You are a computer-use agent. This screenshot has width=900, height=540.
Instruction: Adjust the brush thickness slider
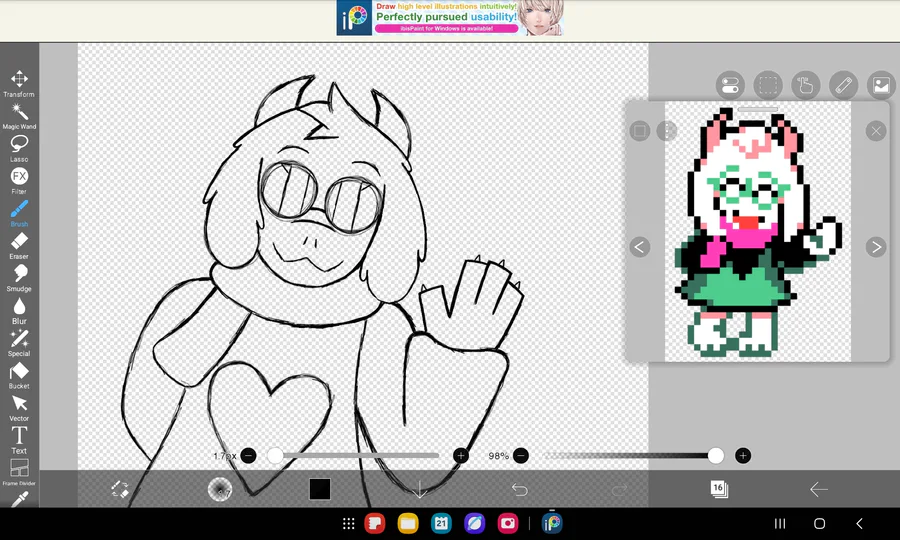point(354,456)
